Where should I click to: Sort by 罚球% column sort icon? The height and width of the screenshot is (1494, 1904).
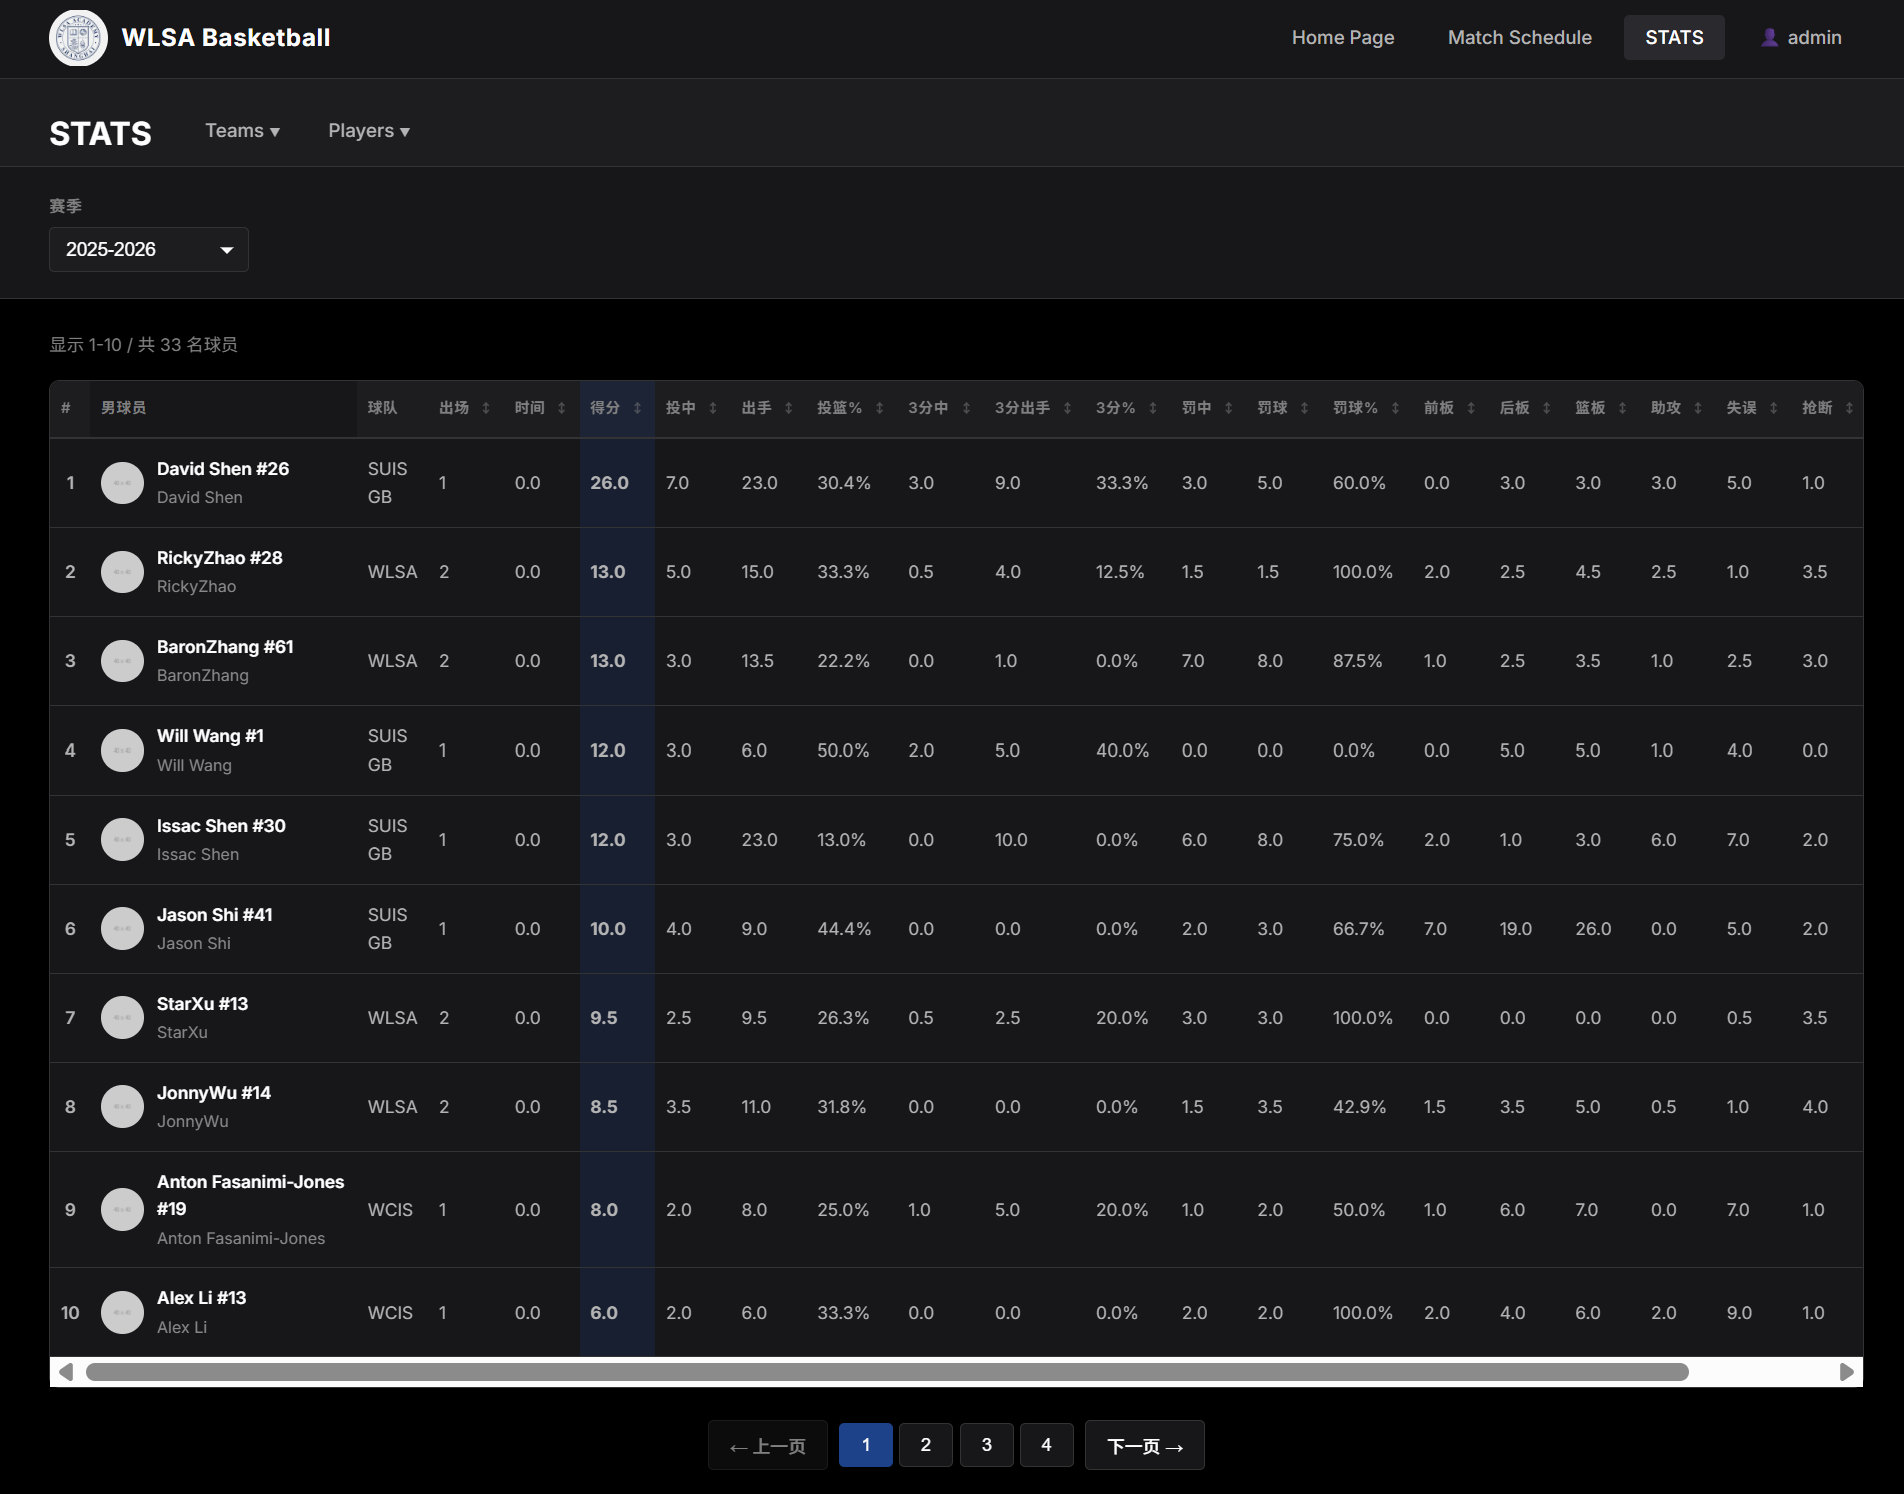1395,408
